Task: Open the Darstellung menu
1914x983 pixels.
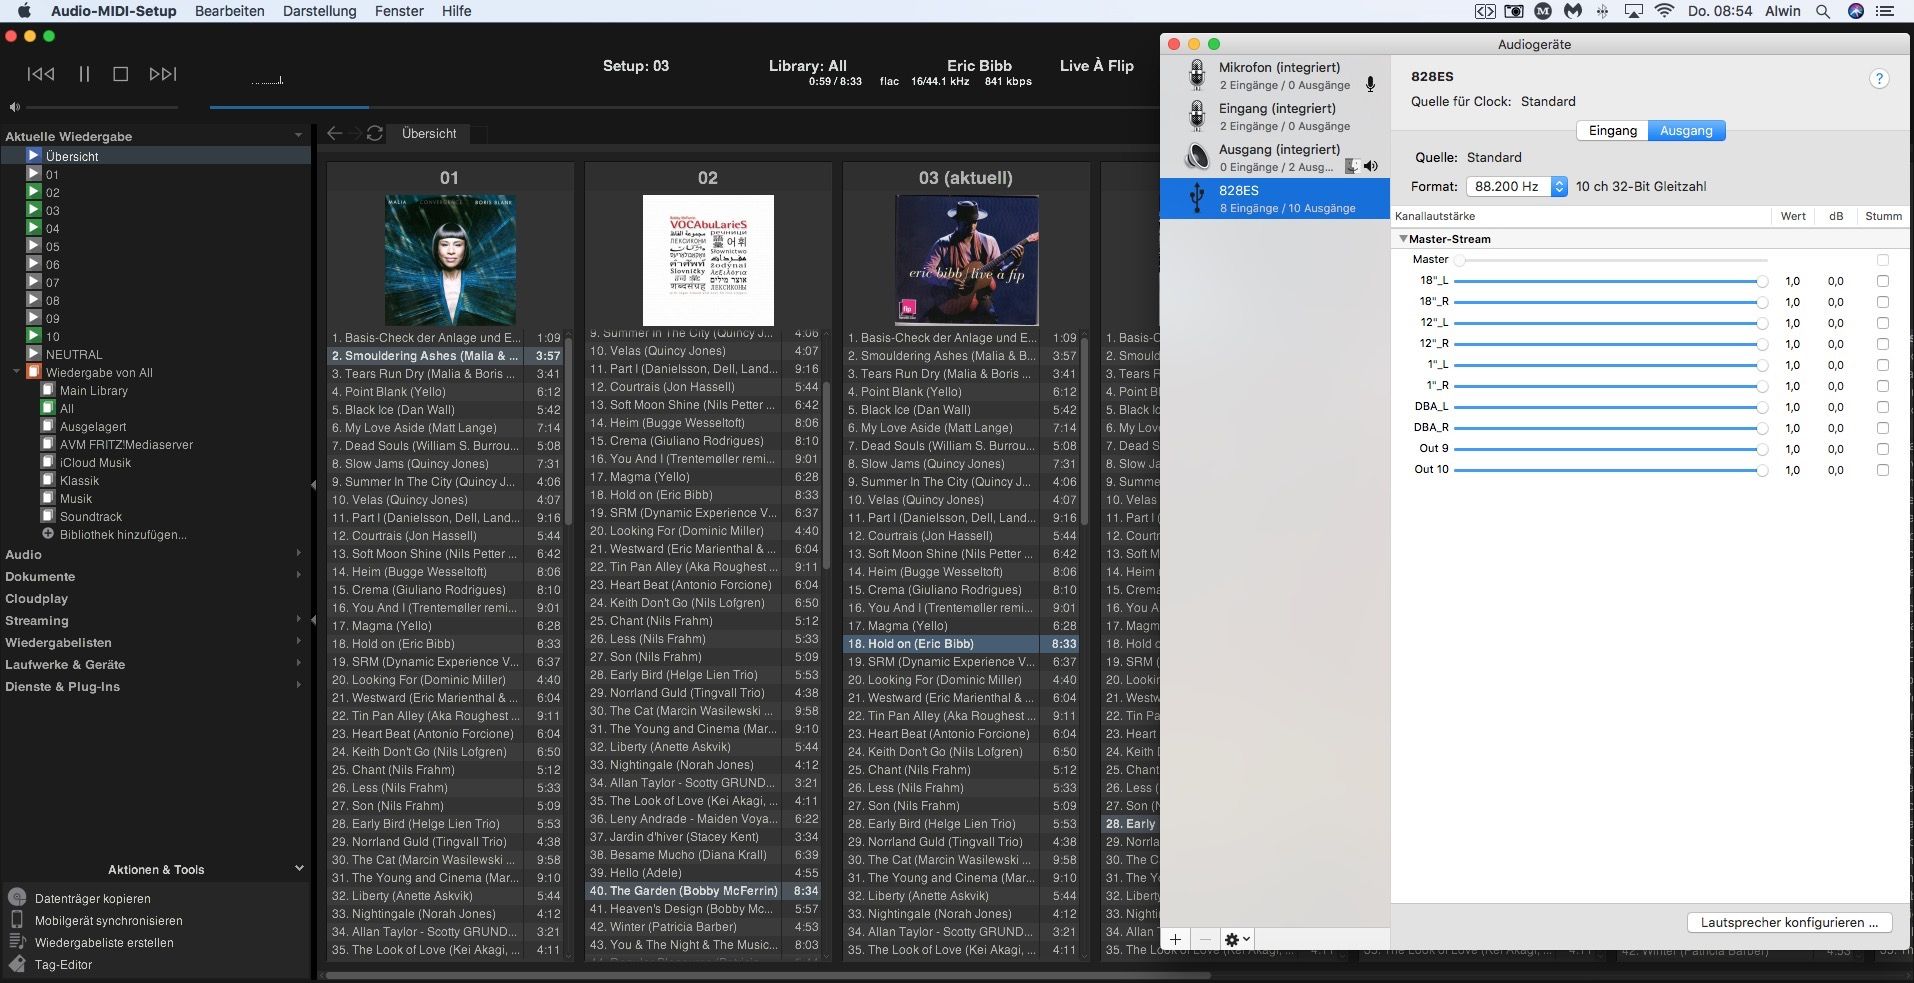Action: 320,11
